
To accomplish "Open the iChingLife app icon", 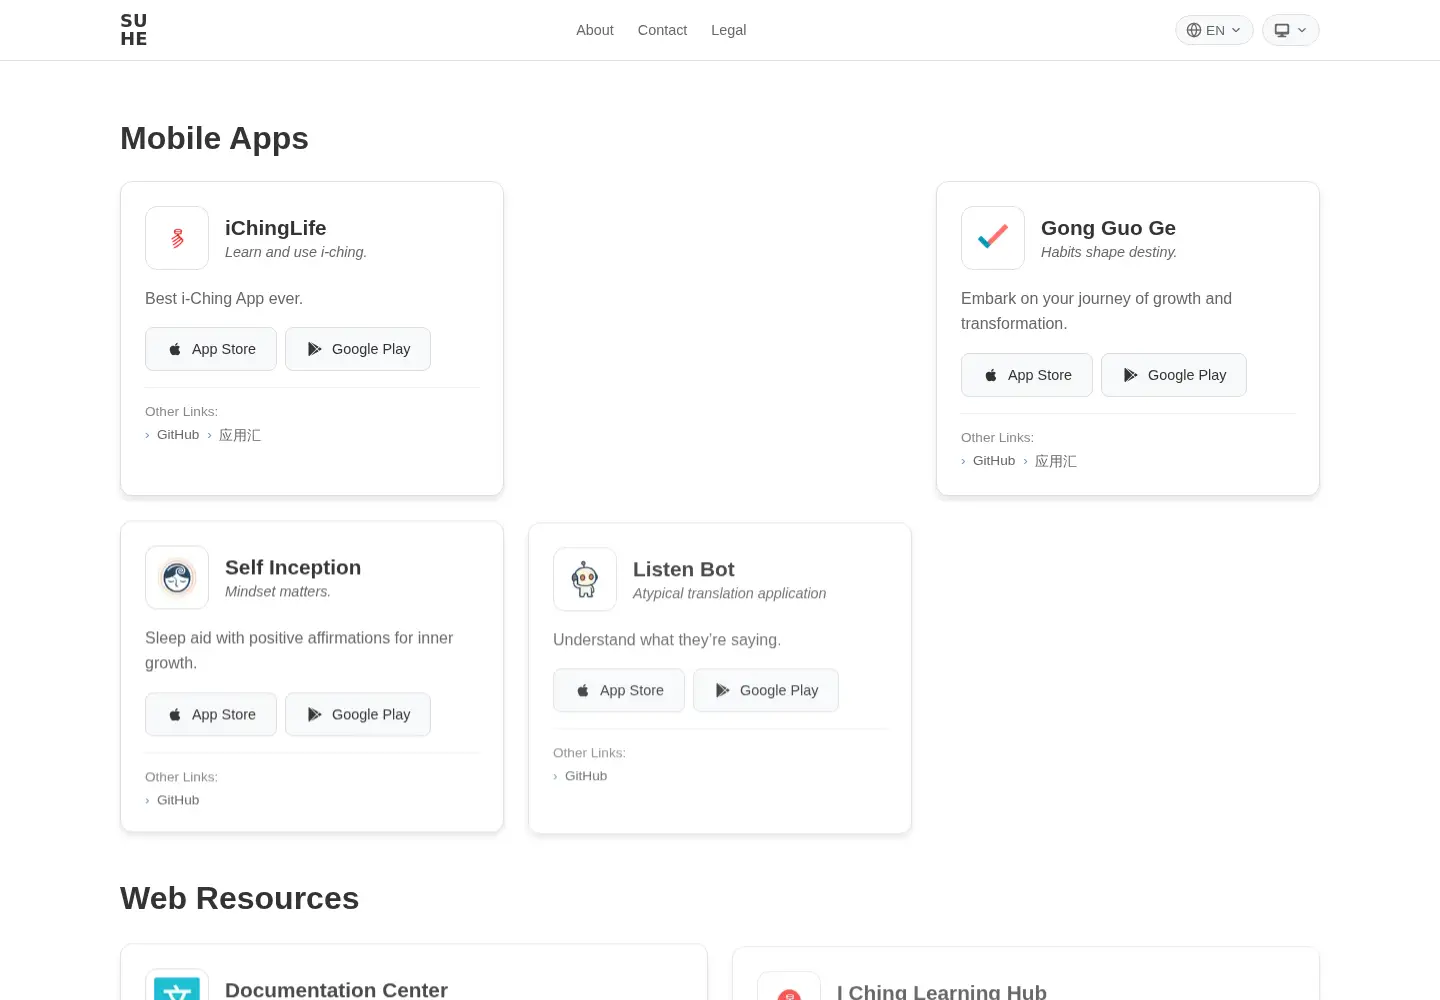I will [177, 238].
